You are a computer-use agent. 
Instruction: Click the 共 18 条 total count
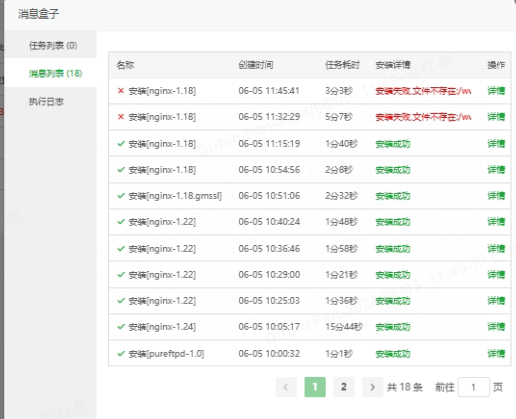tap(405, 387)
